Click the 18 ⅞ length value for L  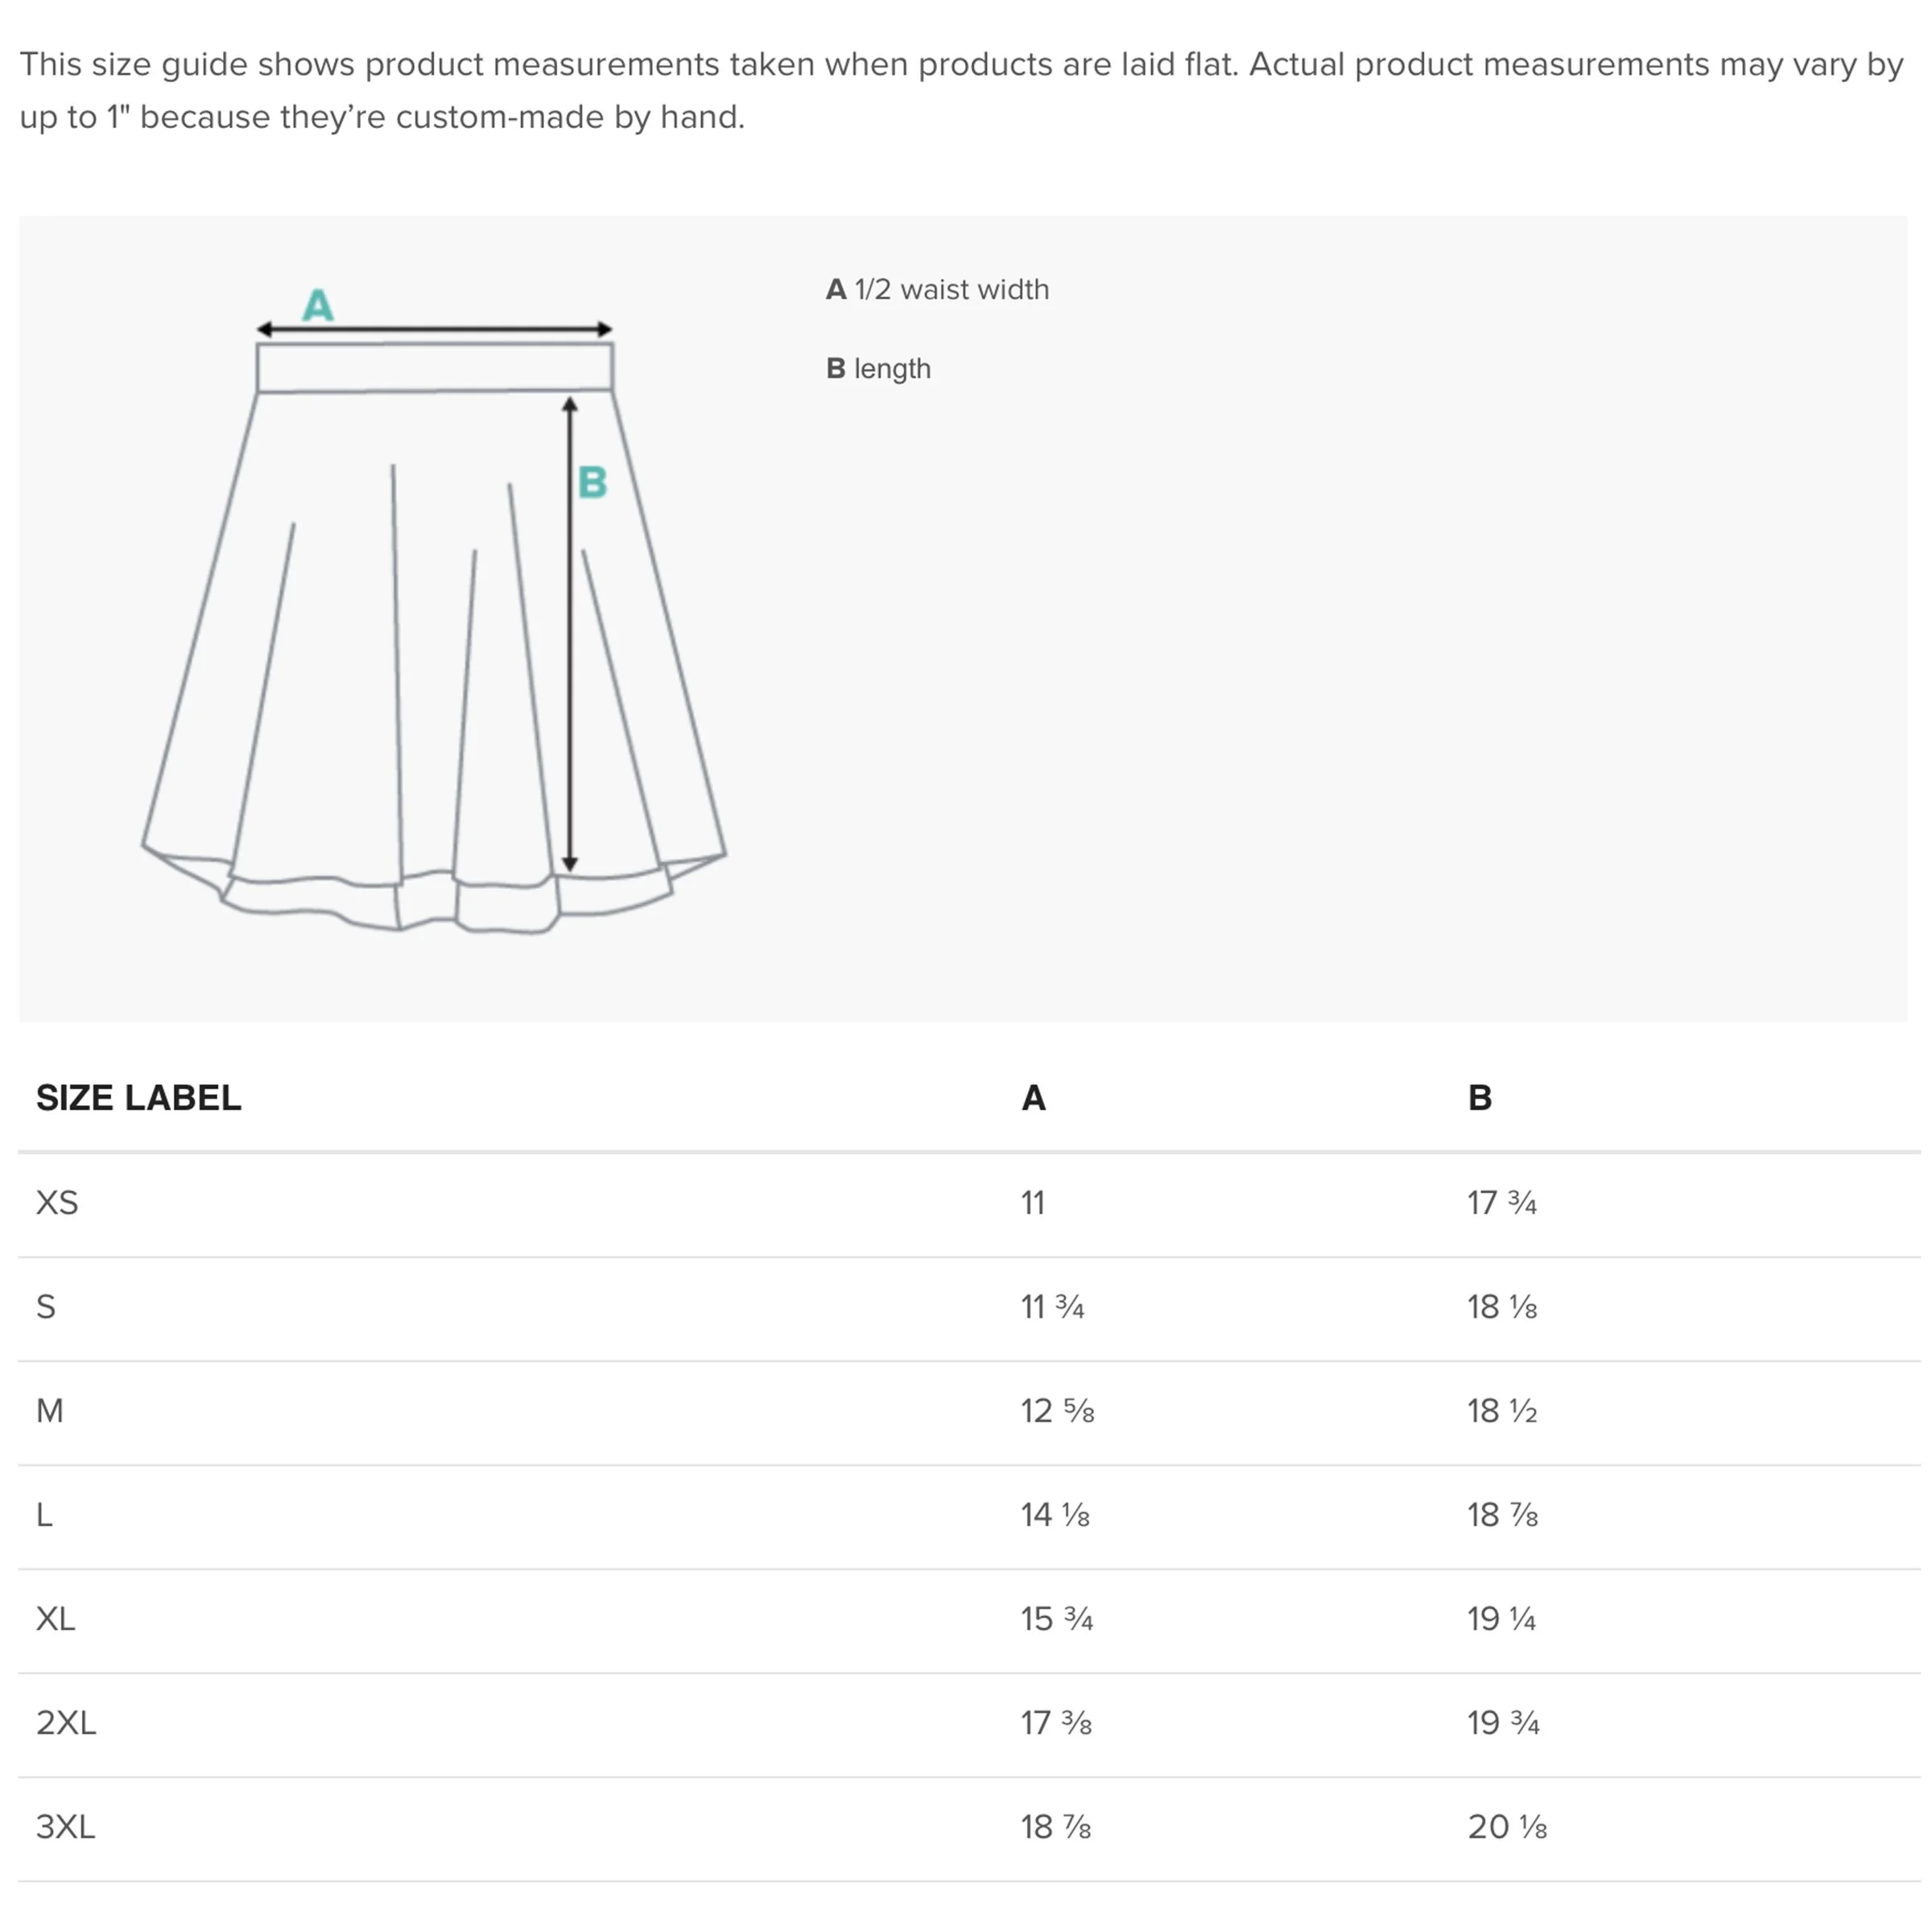pyautogui.click(x=1502, y=1515)
